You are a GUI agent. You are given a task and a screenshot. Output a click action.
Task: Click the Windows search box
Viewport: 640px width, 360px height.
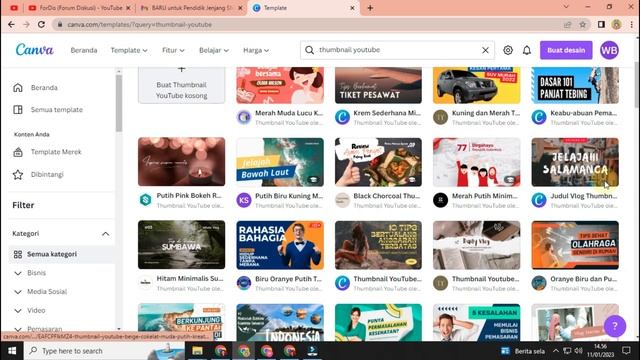pos(104,351)
